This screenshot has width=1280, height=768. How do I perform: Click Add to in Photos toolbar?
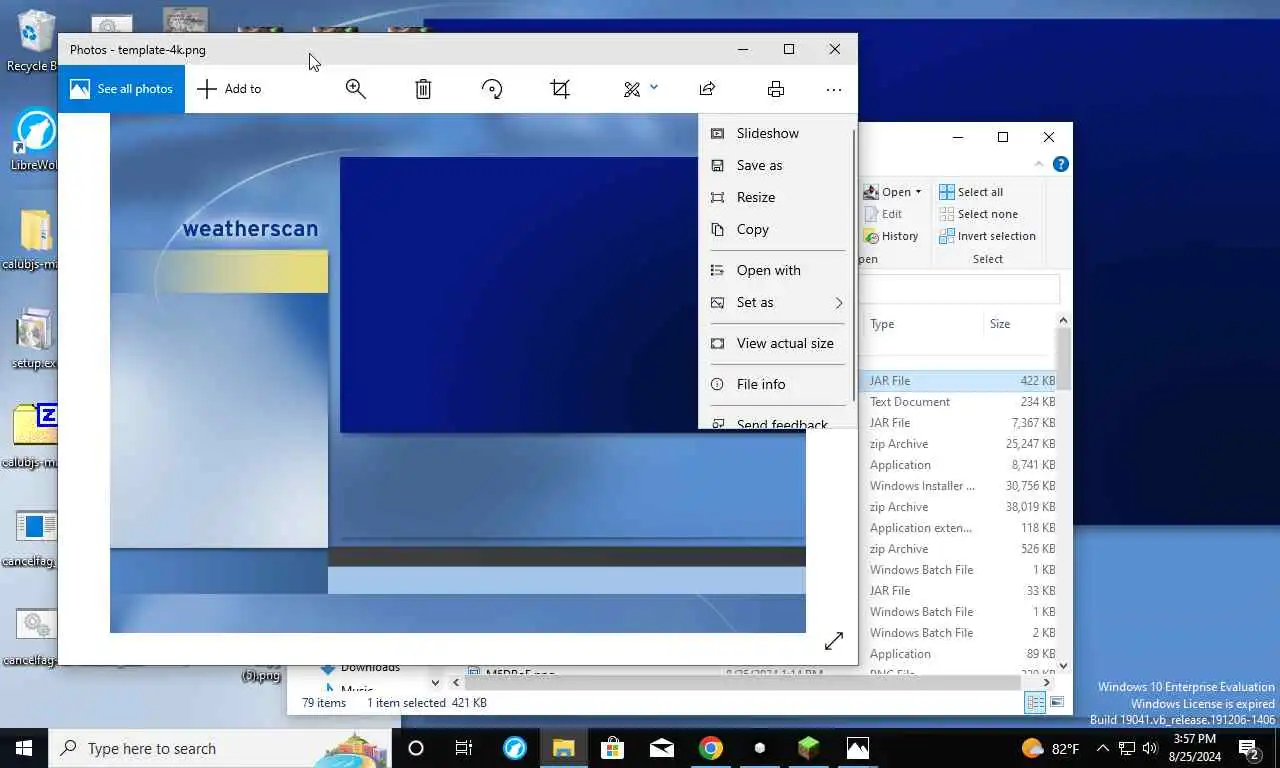click(x=229, y=89)
